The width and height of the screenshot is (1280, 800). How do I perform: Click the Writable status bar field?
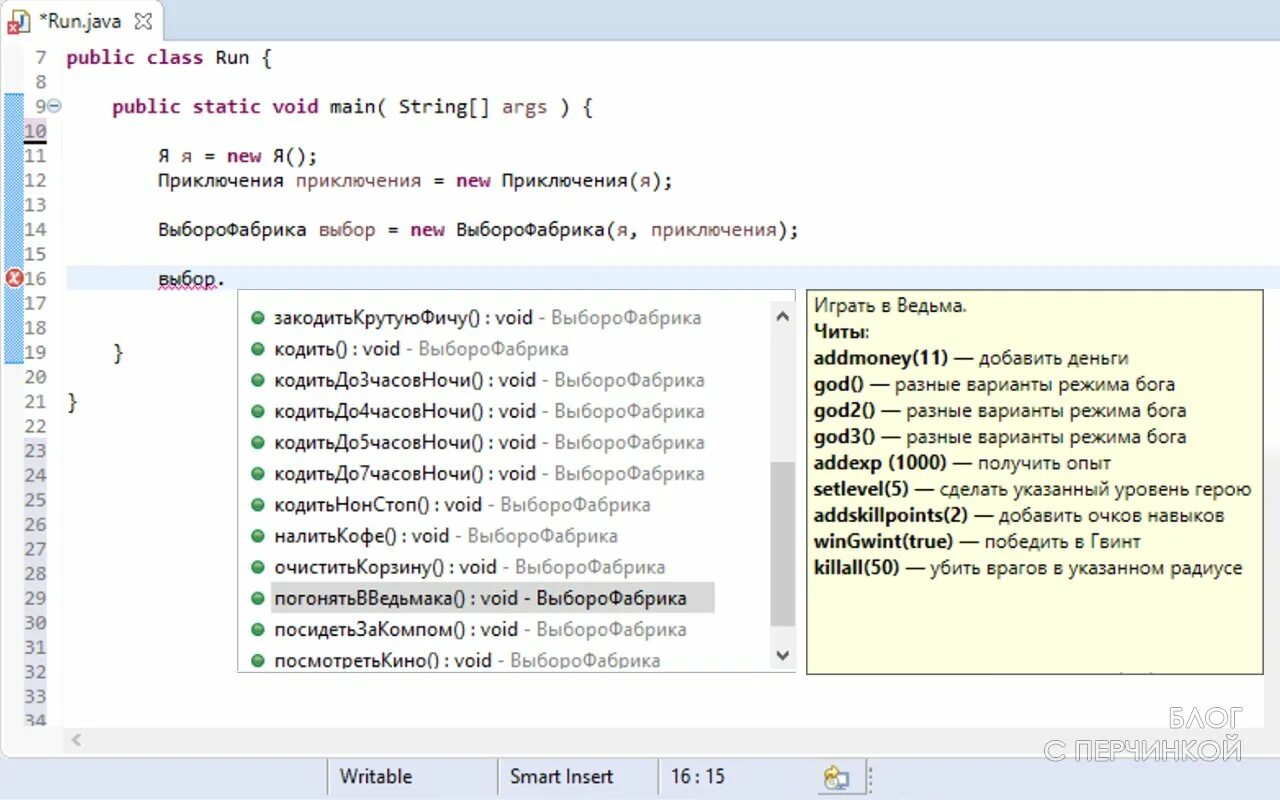pyautogui.click(x=376, y=777)
